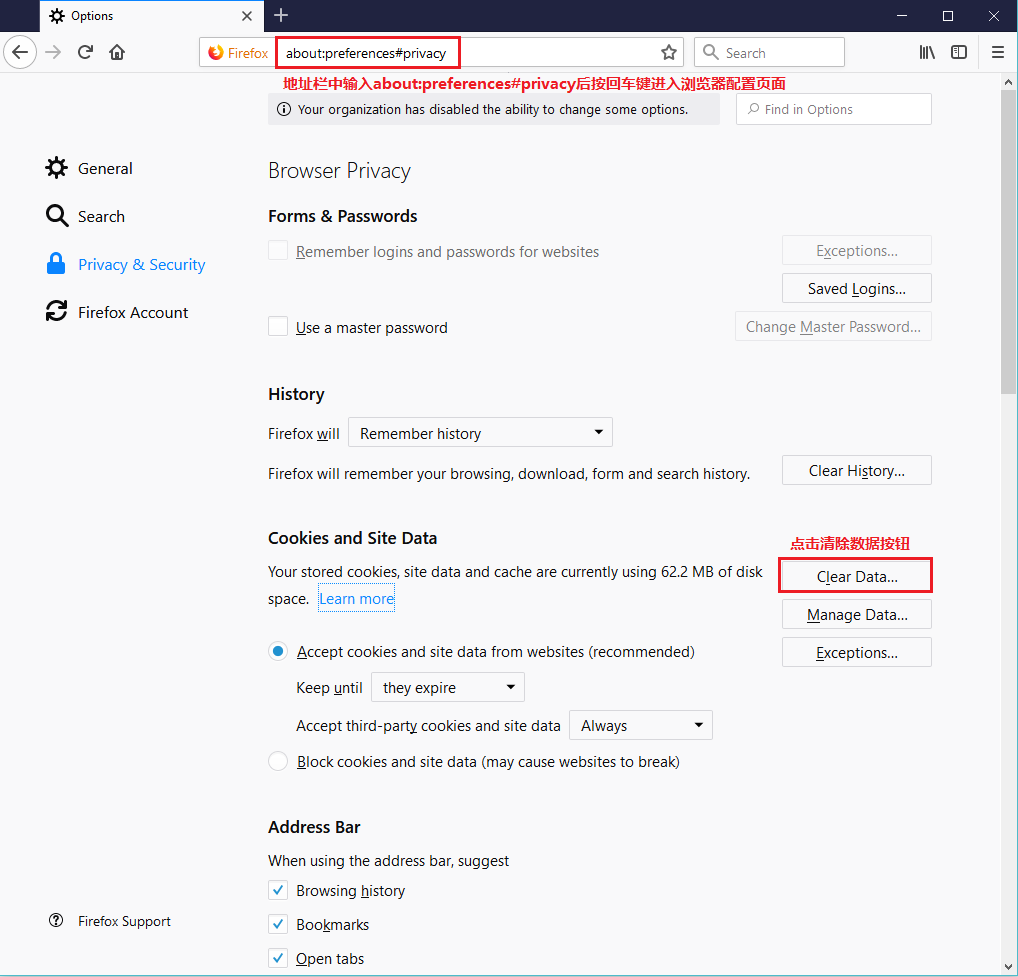Click the Forward arrow button

[x=53, y=52]
